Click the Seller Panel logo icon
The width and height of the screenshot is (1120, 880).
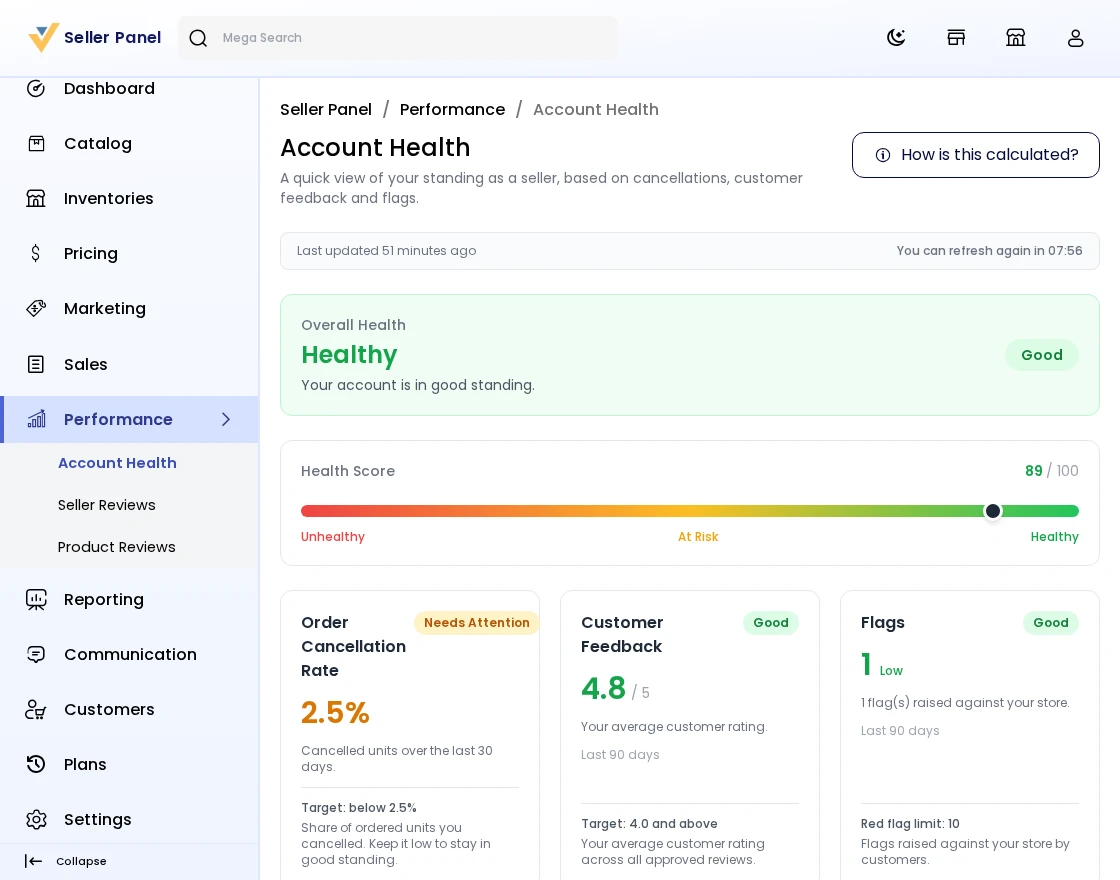coord(43,37)
